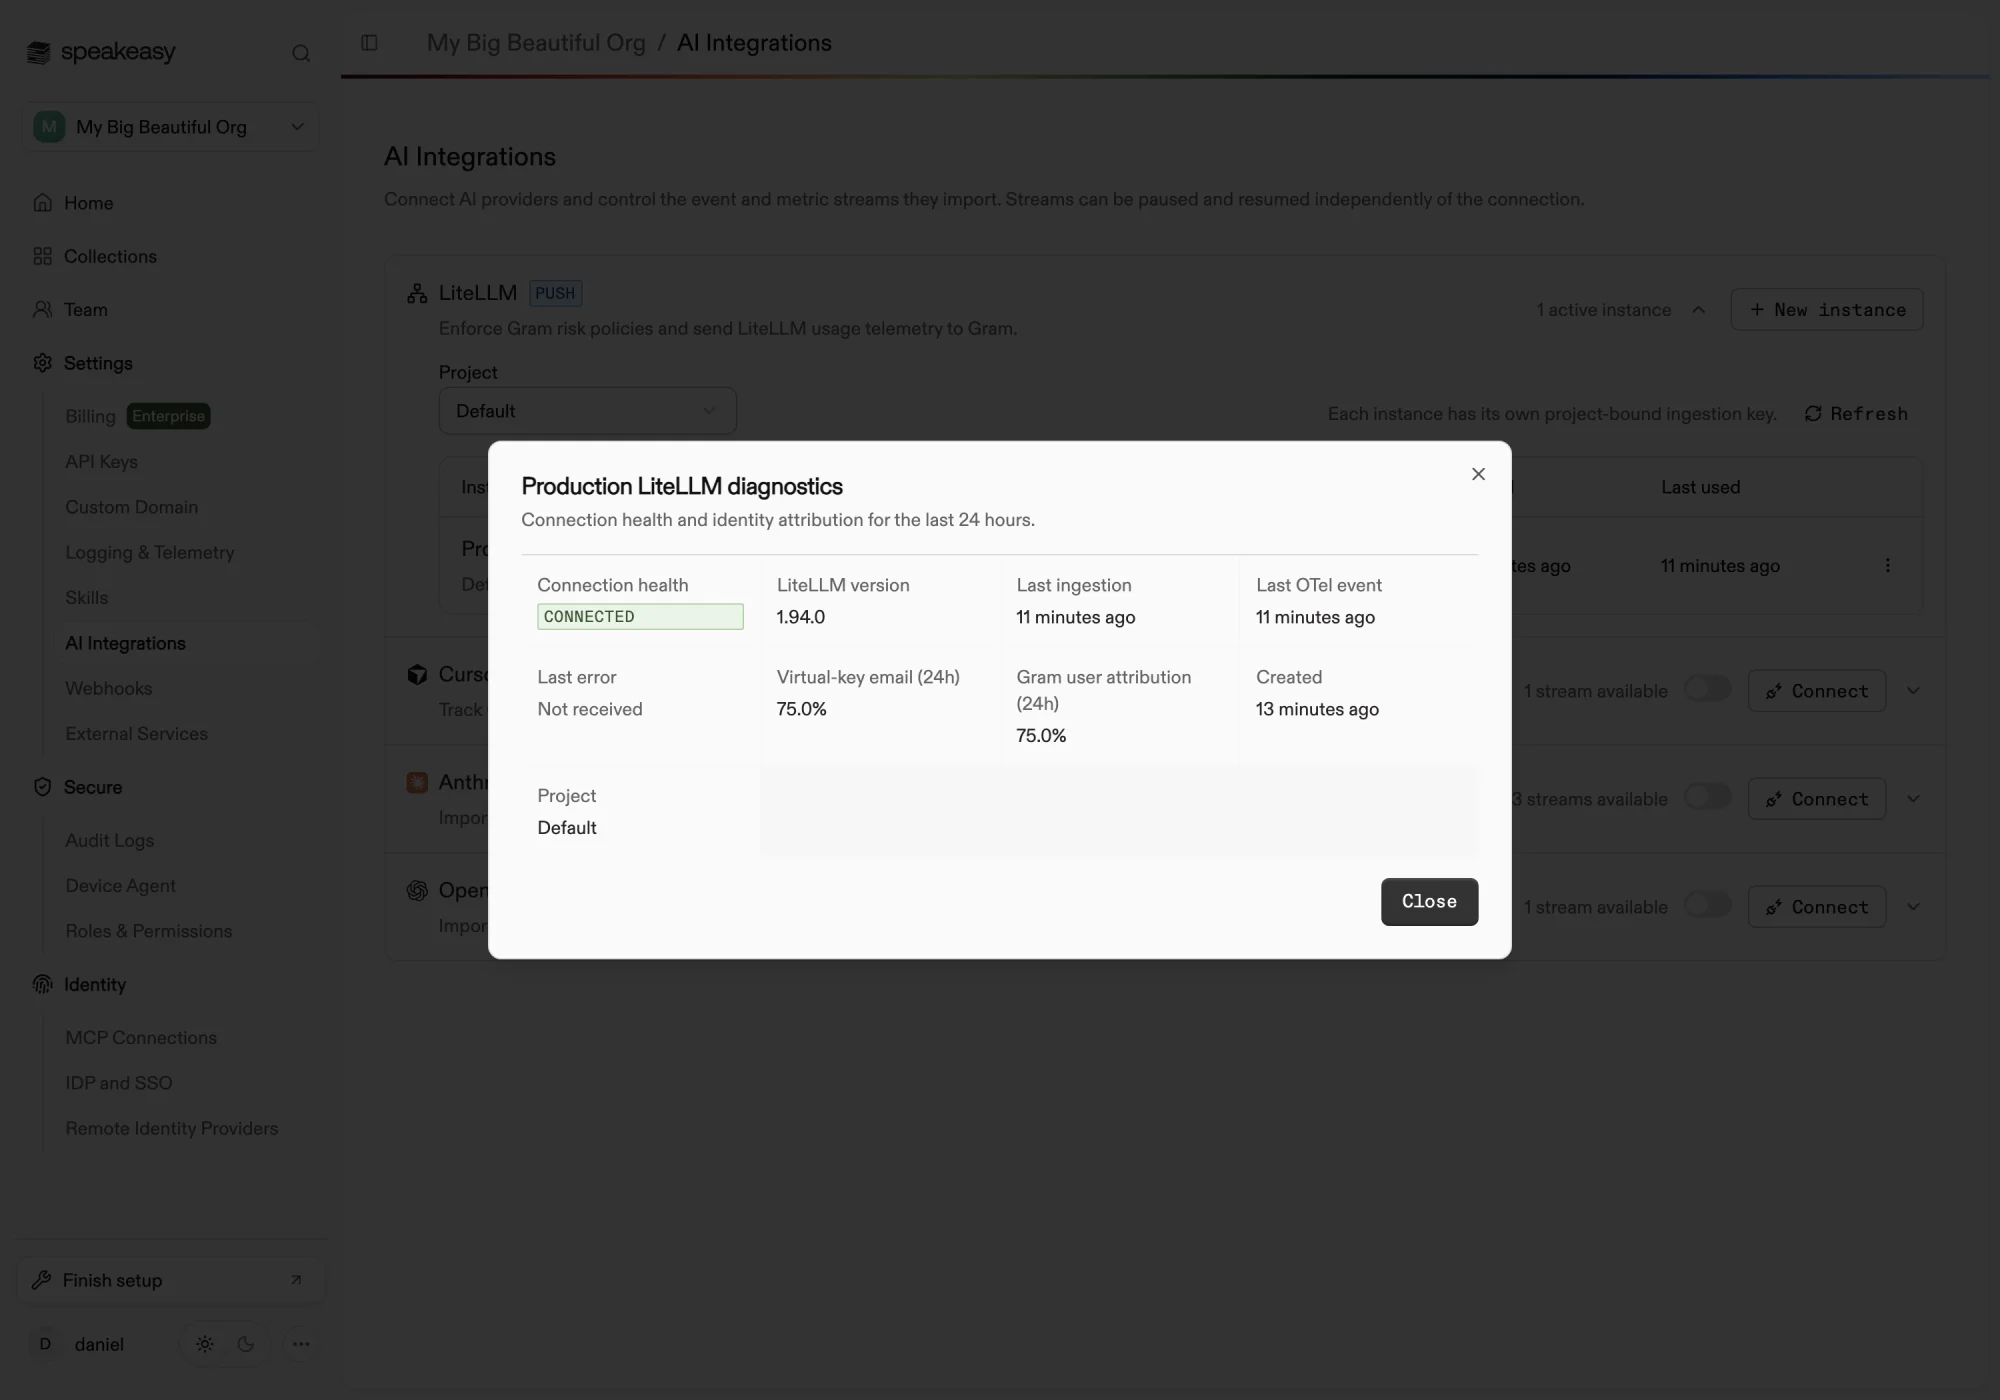Expand the OpenAI row chevron
This screenshot has height=1400, width=2000.
pyautogui.click(x=1913, y=907)
